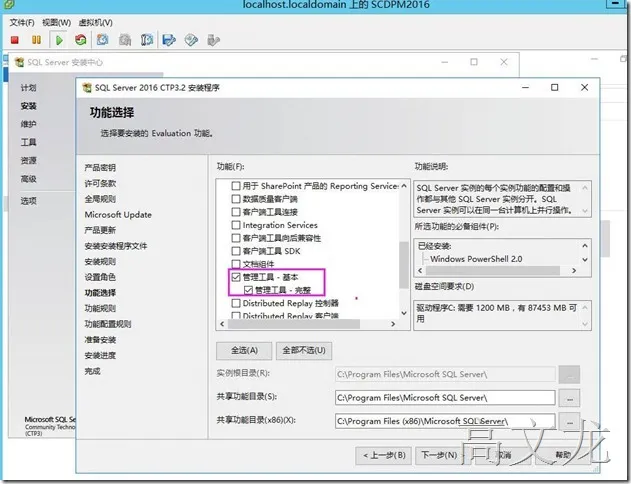The height and width of the screenshot is (484, 631).
Task: Click 已经安装 tree scroll up arrow
Action: pyautogui.click(x=585, y=245)
